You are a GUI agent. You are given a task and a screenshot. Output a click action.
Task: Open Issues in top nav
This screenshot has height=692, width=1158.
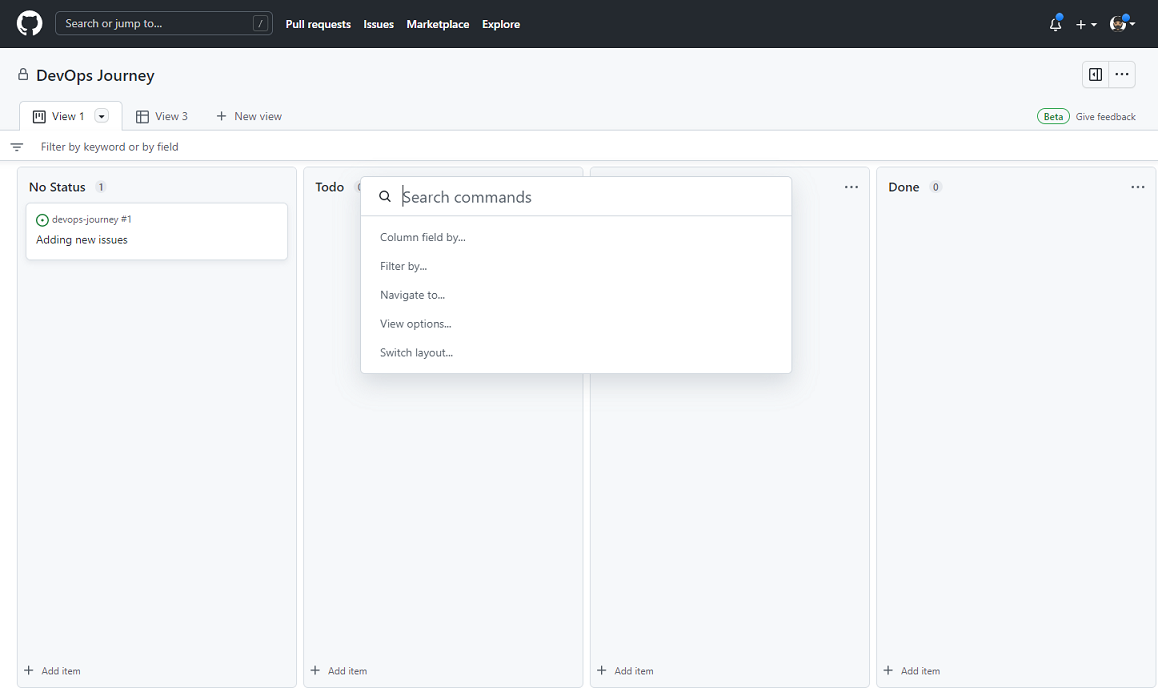378,24
